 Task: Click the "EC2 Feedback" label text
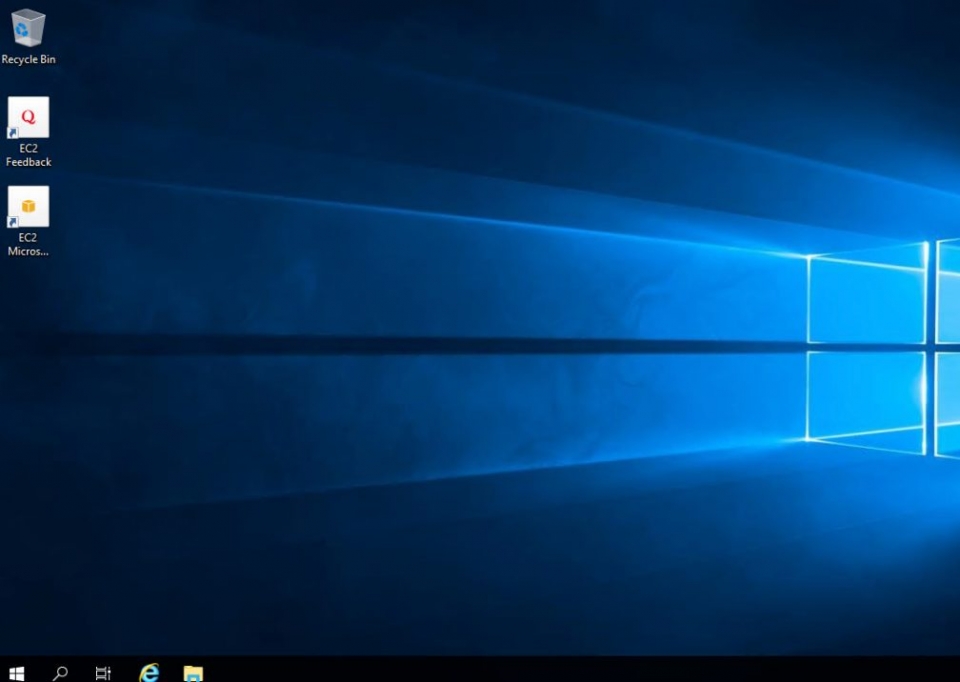coord(28,155)
